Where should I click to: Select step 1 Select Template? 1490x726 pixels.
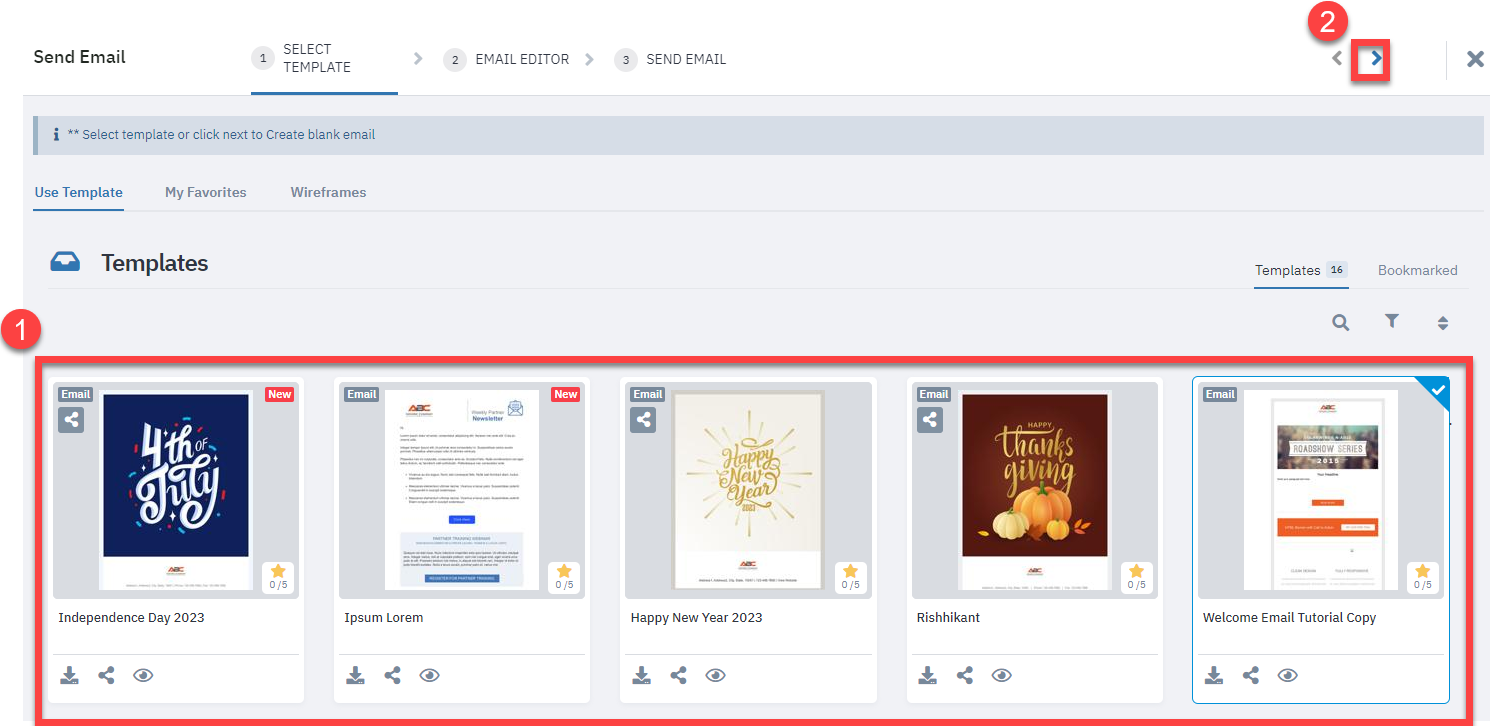pos(324,58)
